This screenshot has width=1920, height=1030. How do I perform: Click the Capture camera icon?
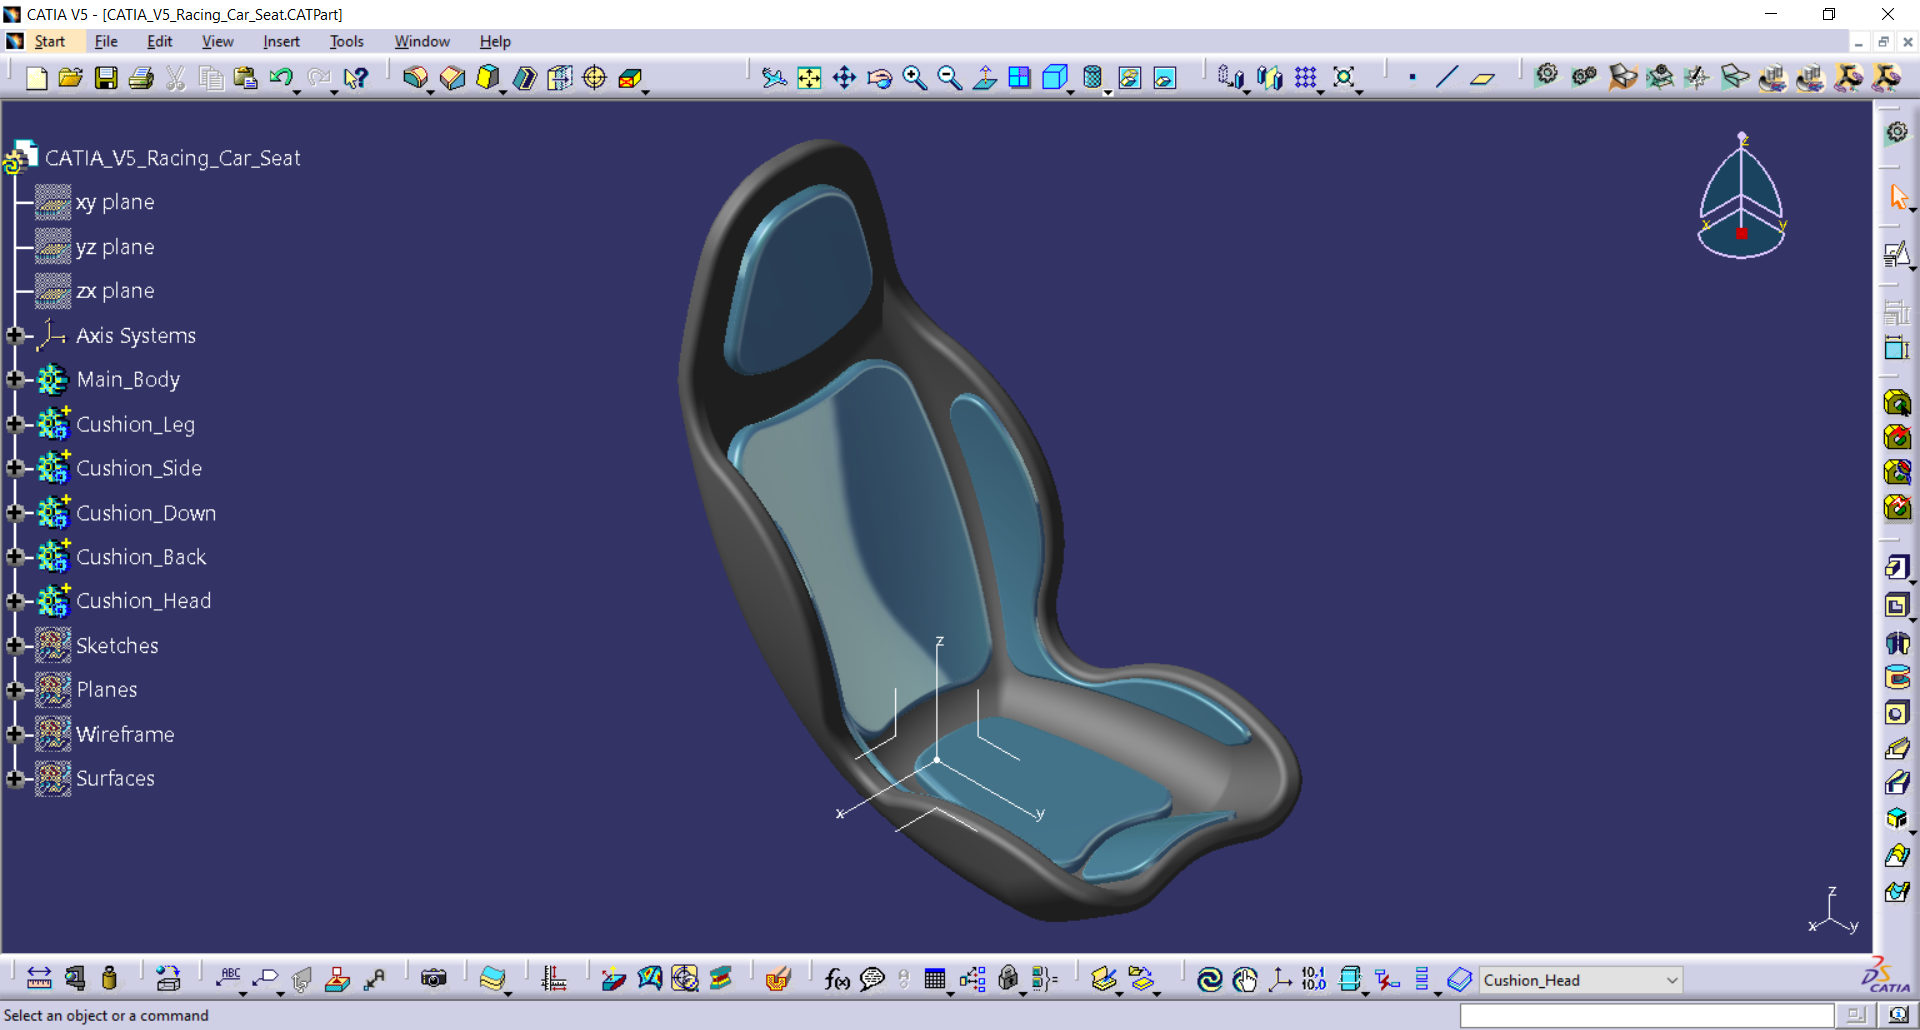tap(434, 979)
